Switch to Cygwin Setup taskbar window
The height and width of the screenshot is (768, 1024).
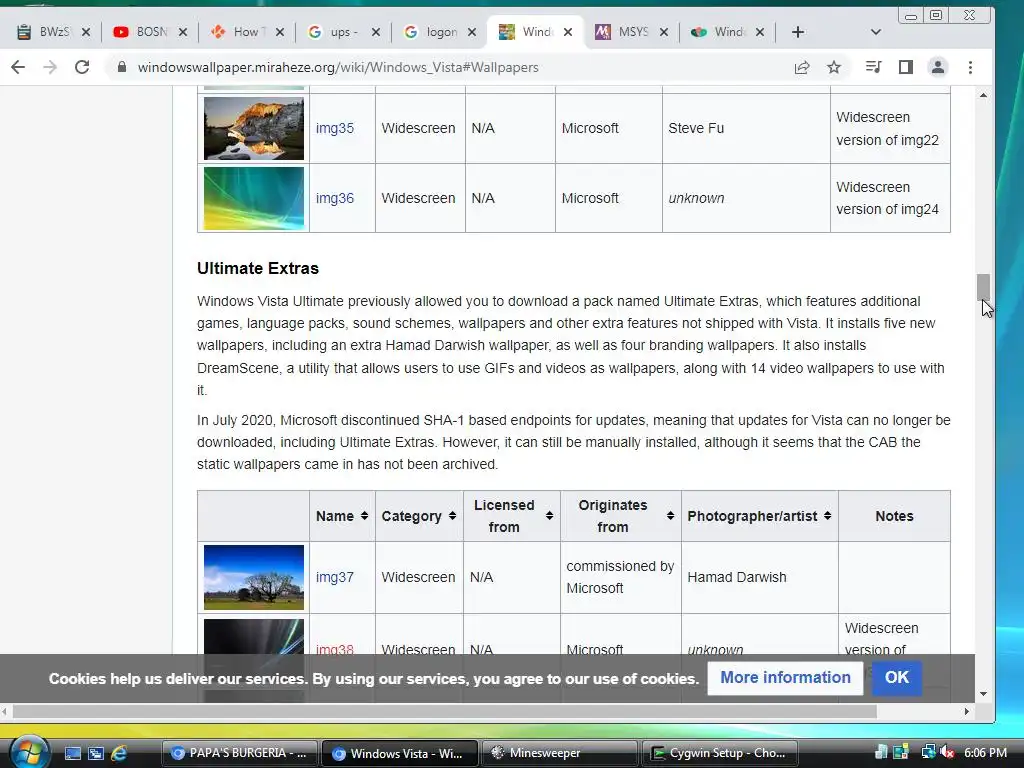[x=720, y=753]
